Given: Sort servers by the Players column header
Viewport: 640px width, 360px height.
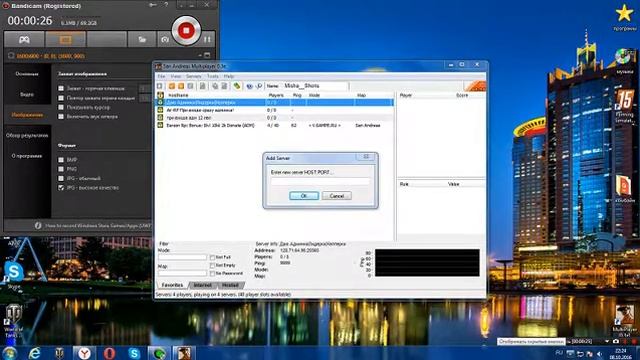Looking at the screenshot, I should [276, 95].
